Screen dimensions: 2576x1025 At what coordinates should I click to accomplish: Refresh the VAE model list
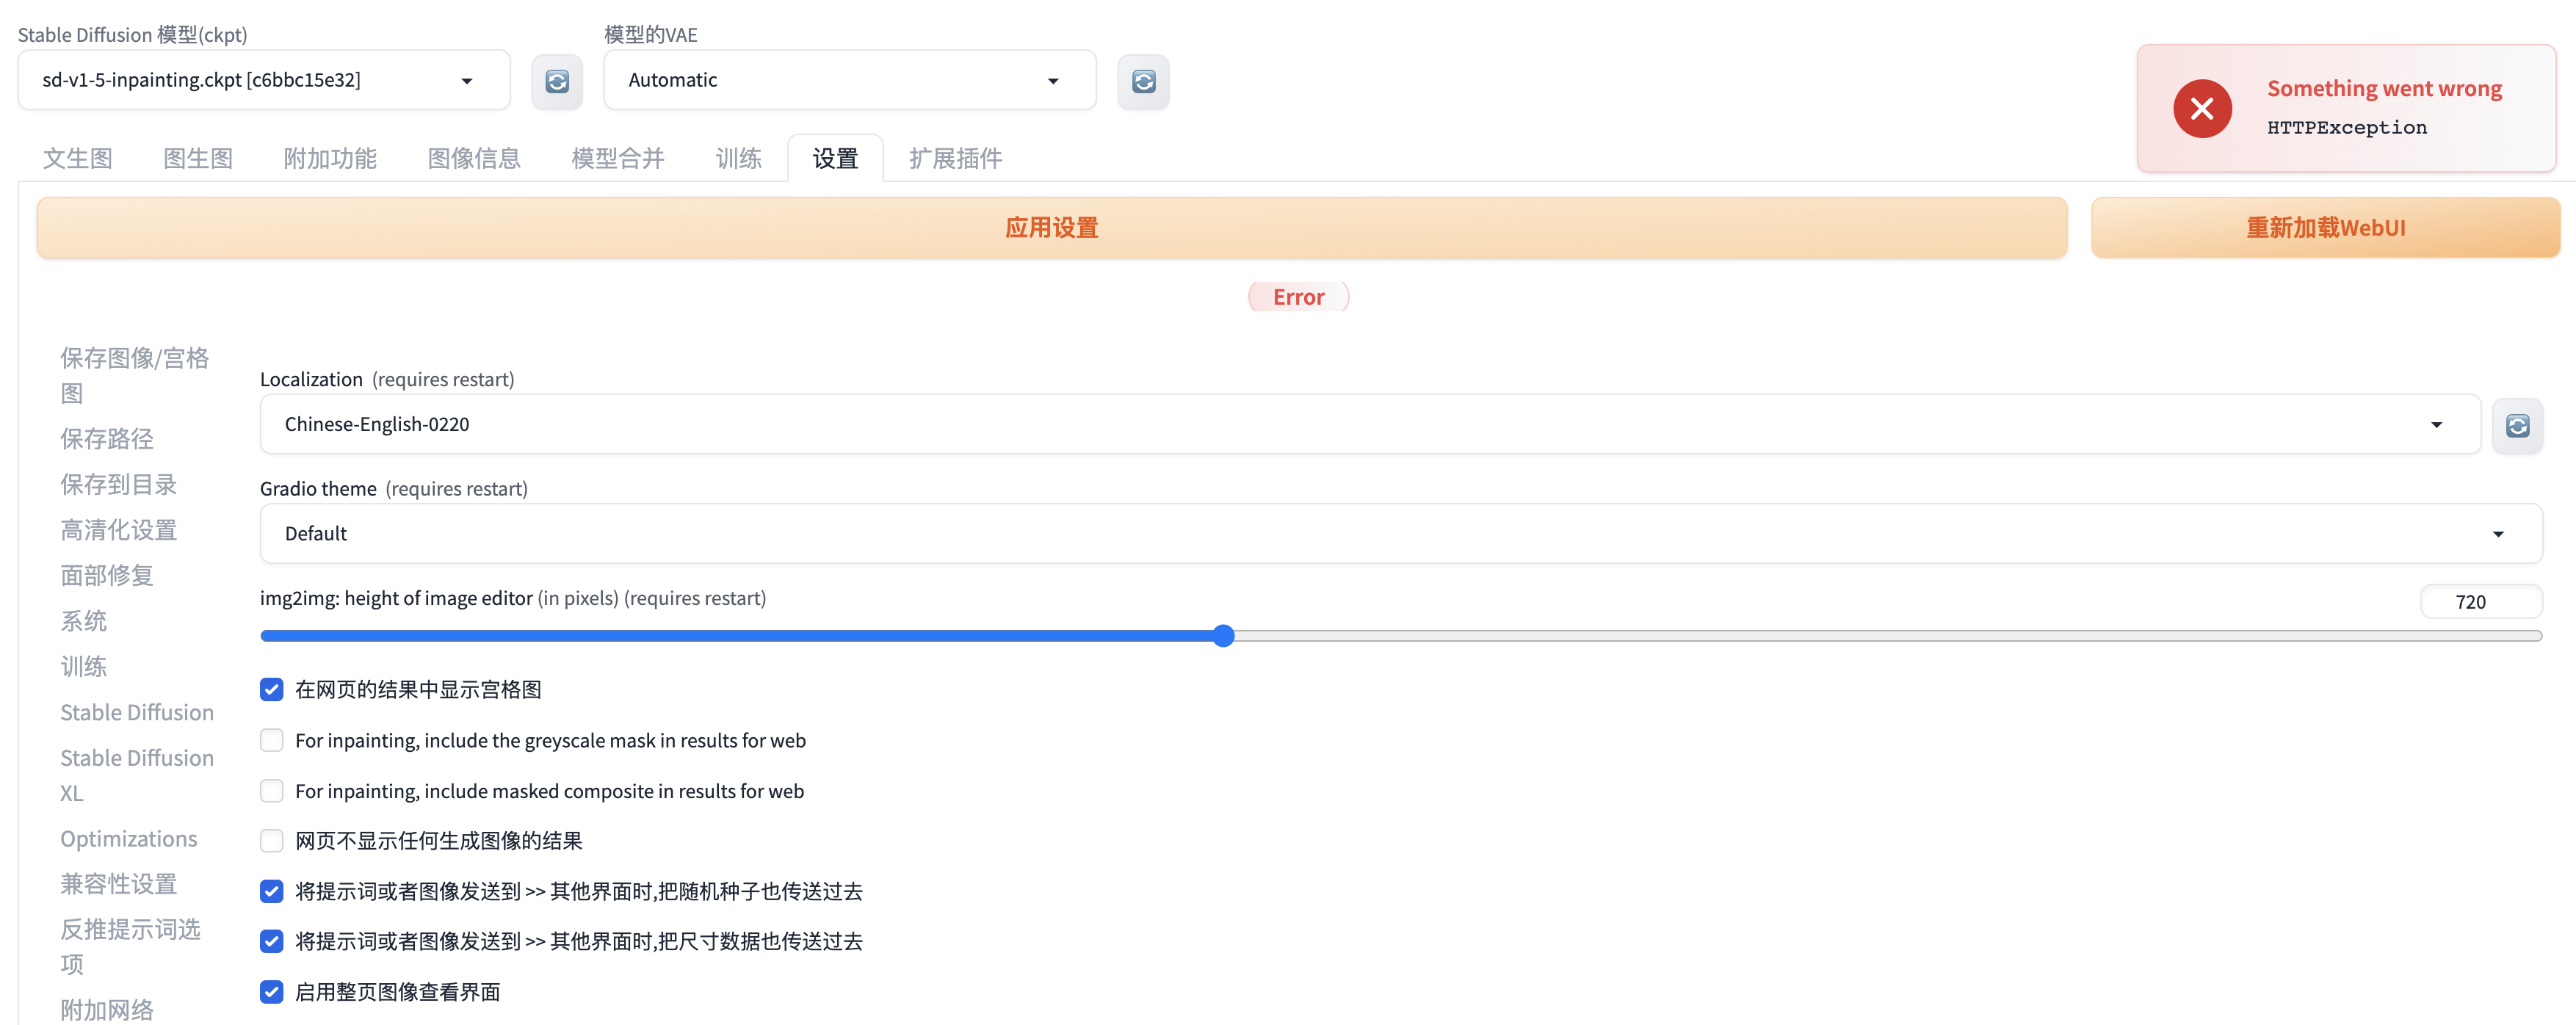point(1143,81)
